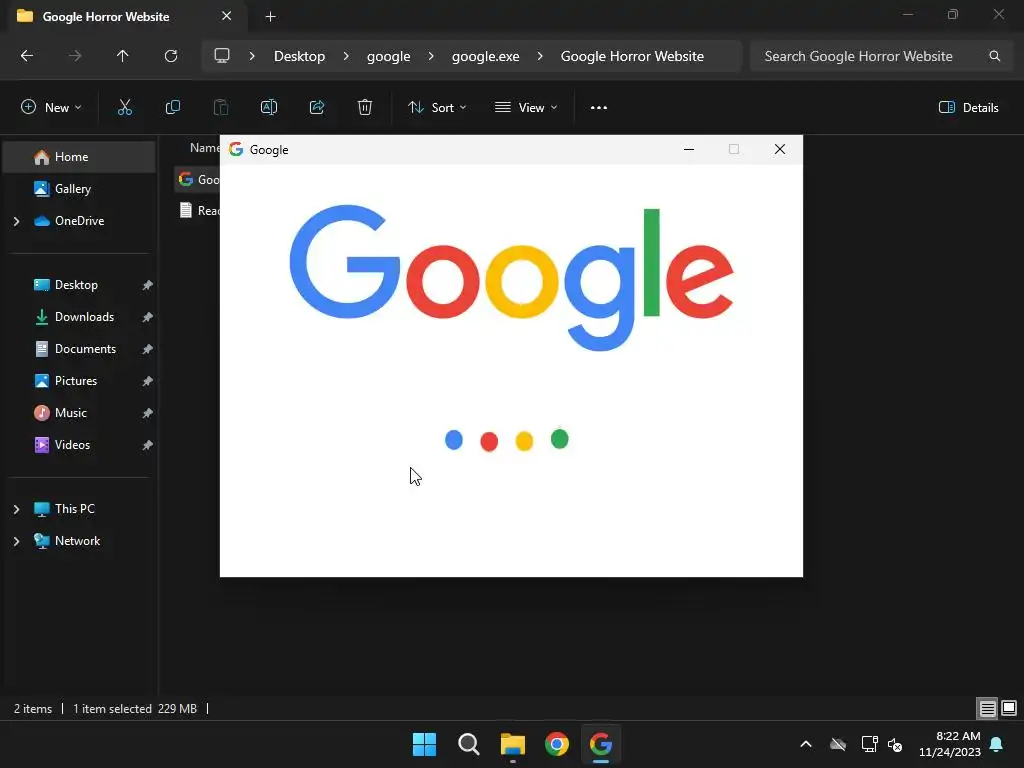This screenshot has width=1024, height=768.
Task: Click the OneDrive cloud tray icon
Action: 838,744
